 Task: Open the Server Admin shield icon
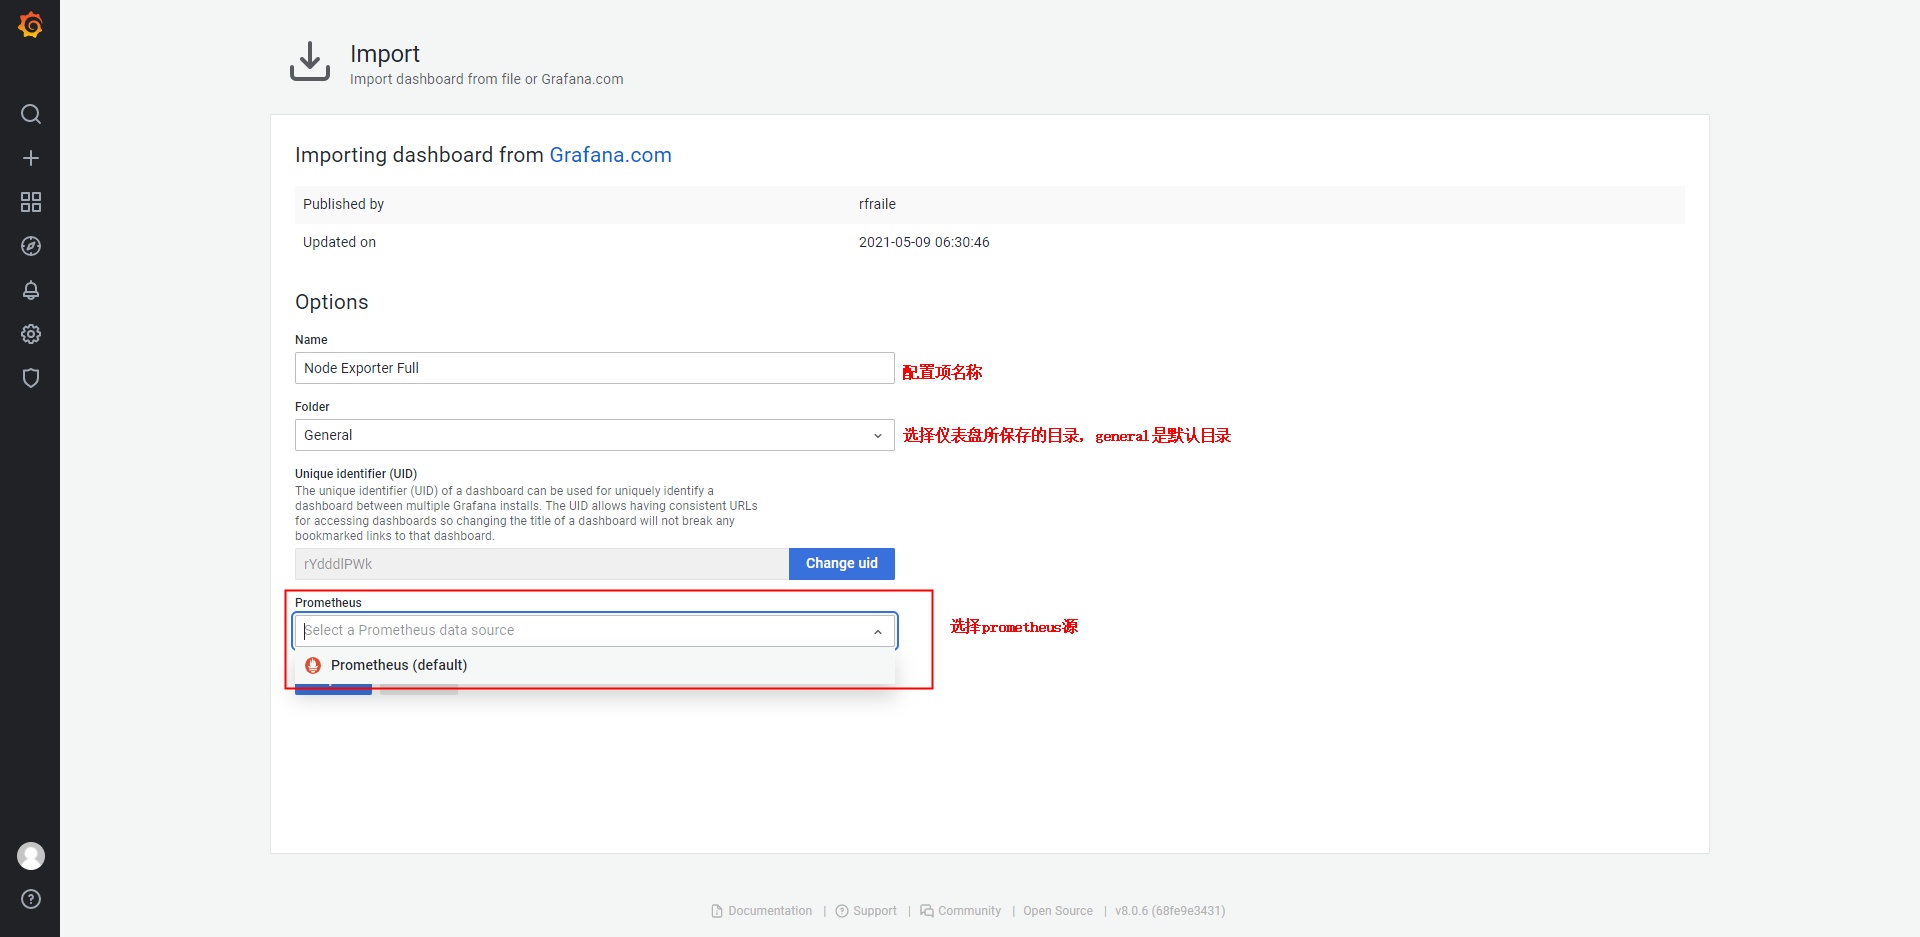click(x=31, y=378)
